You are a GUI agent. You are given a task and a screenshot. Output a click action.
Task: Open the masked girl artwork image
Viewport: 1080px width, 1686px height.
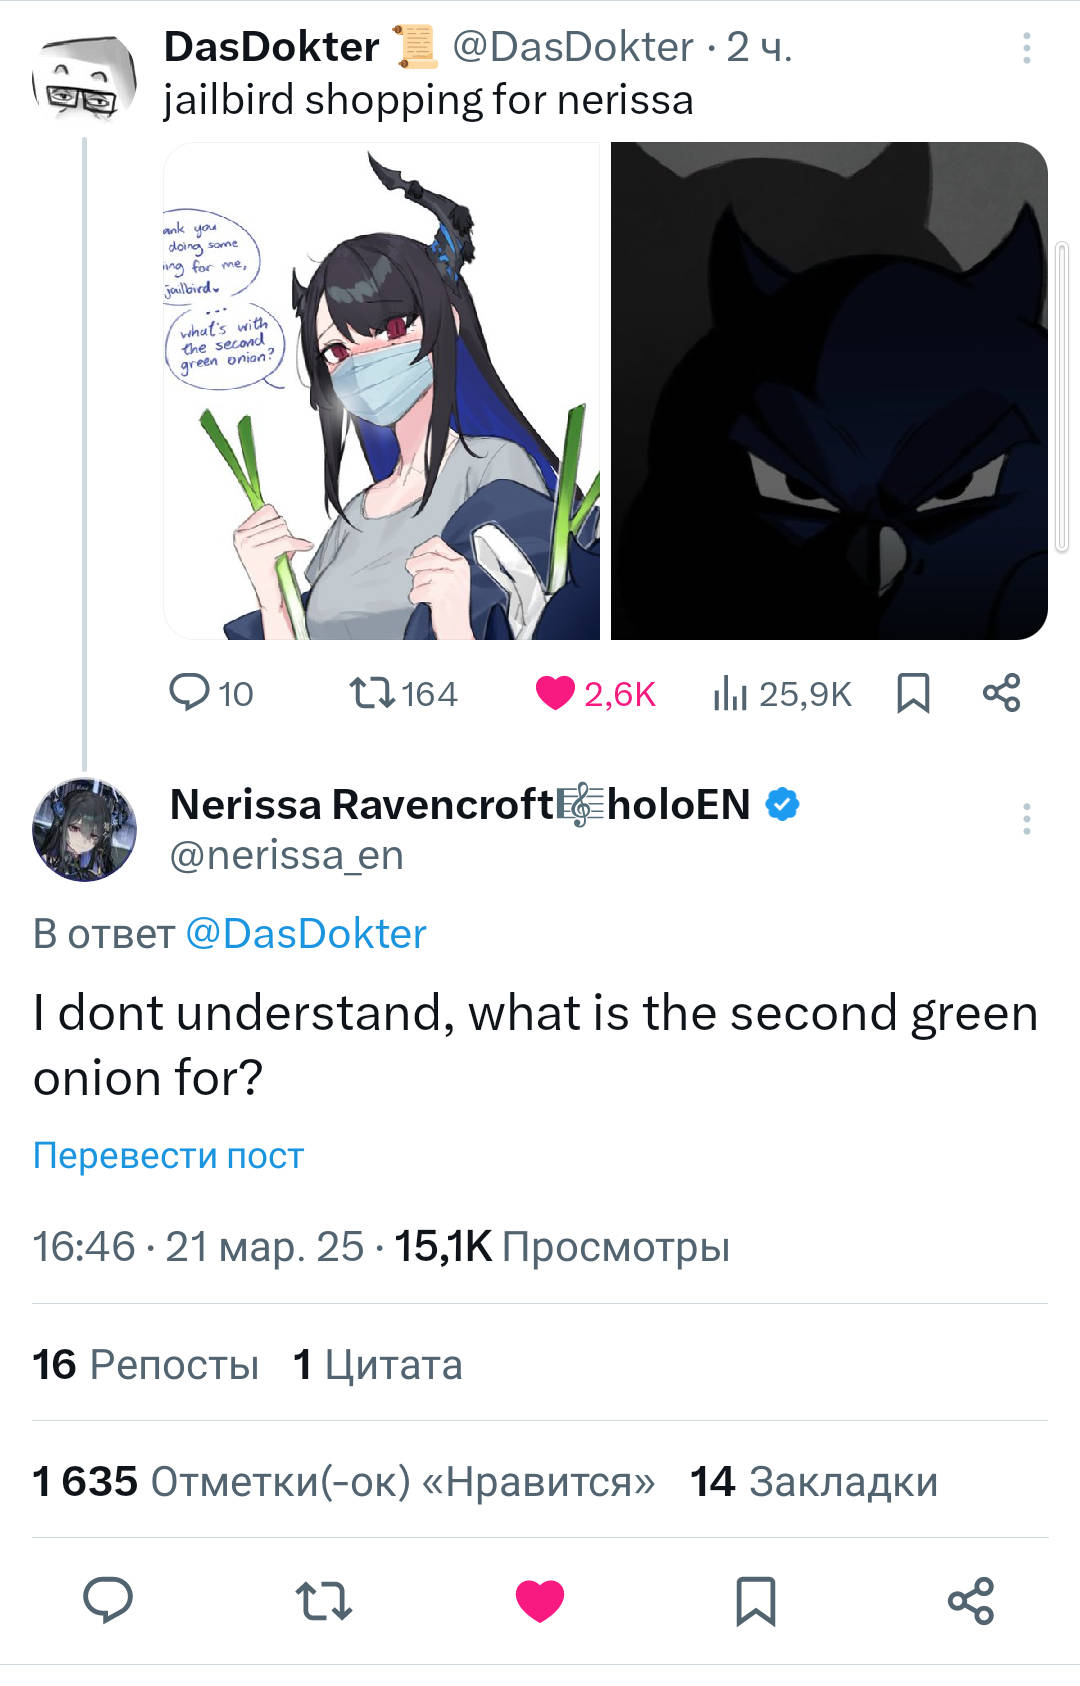coord(382,391)
